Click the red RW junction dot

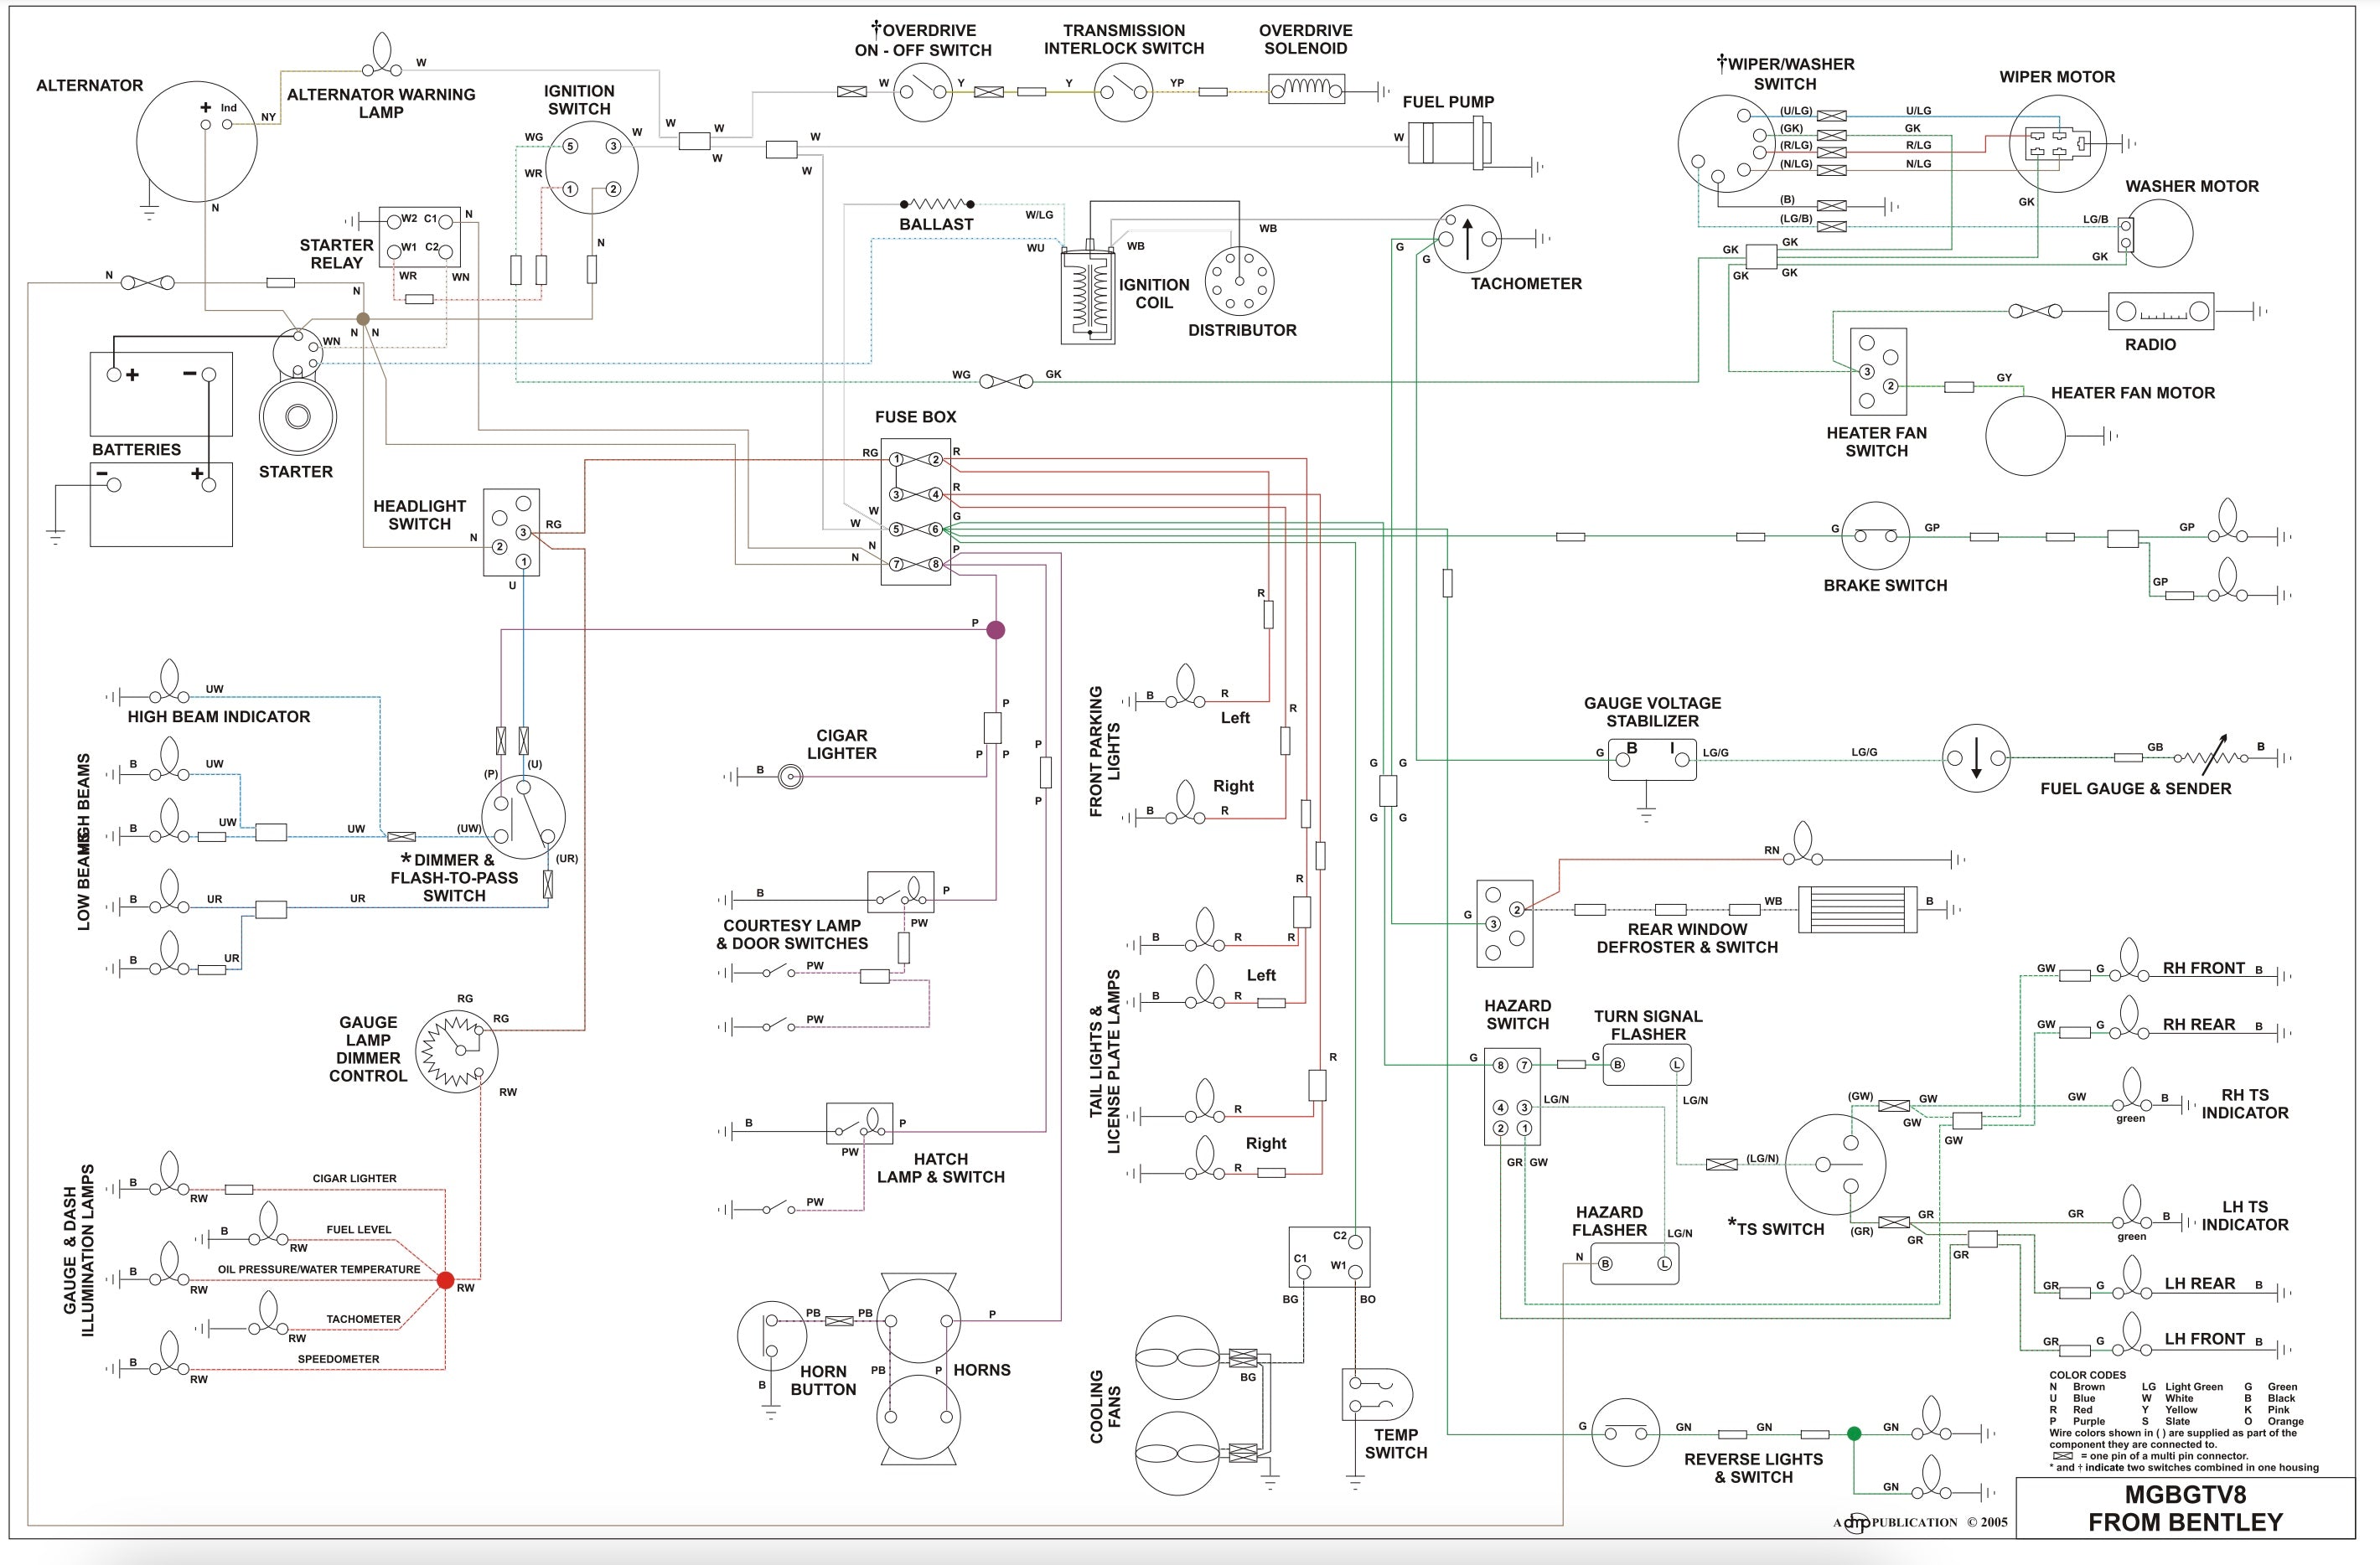pos(446,1280)
